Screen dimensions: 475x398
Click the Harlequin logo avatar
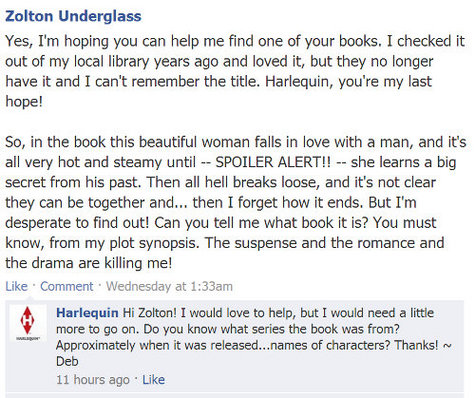tap(27, 323)
